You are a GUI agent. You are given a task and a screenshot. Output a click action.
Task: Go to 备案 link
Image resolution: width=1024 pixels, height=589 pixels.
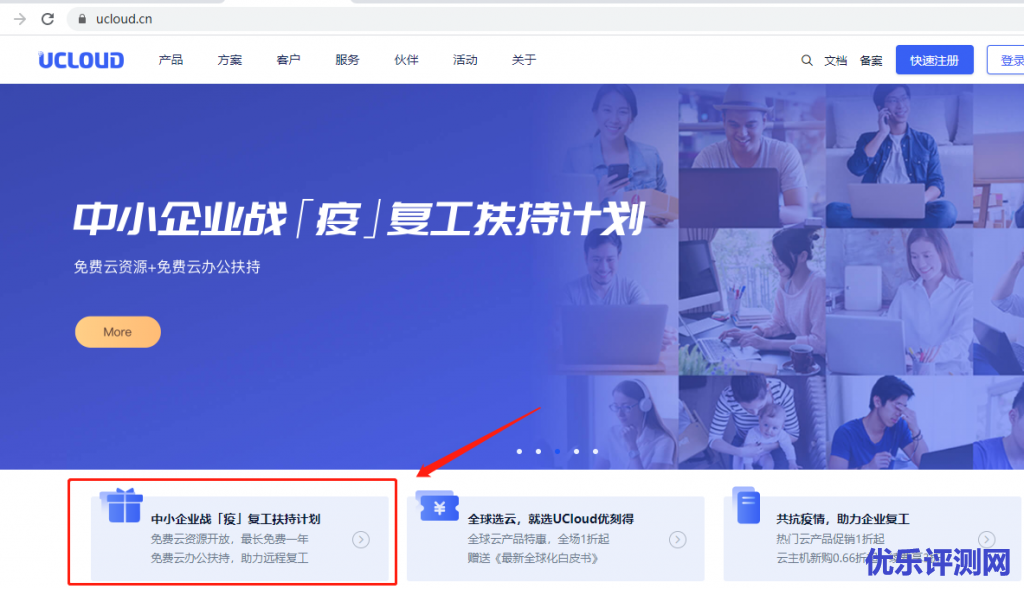click(871, 61)
